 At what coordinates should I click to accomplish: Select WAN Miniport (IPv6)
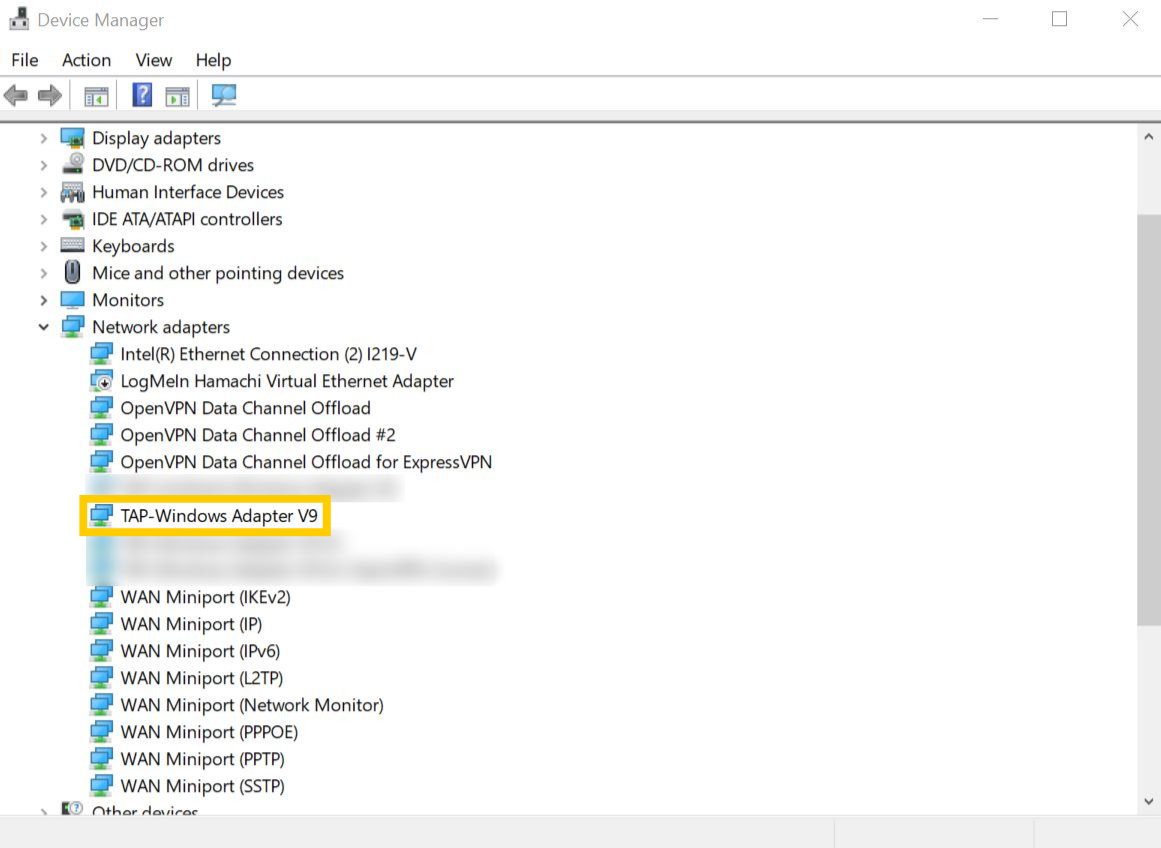201,651
